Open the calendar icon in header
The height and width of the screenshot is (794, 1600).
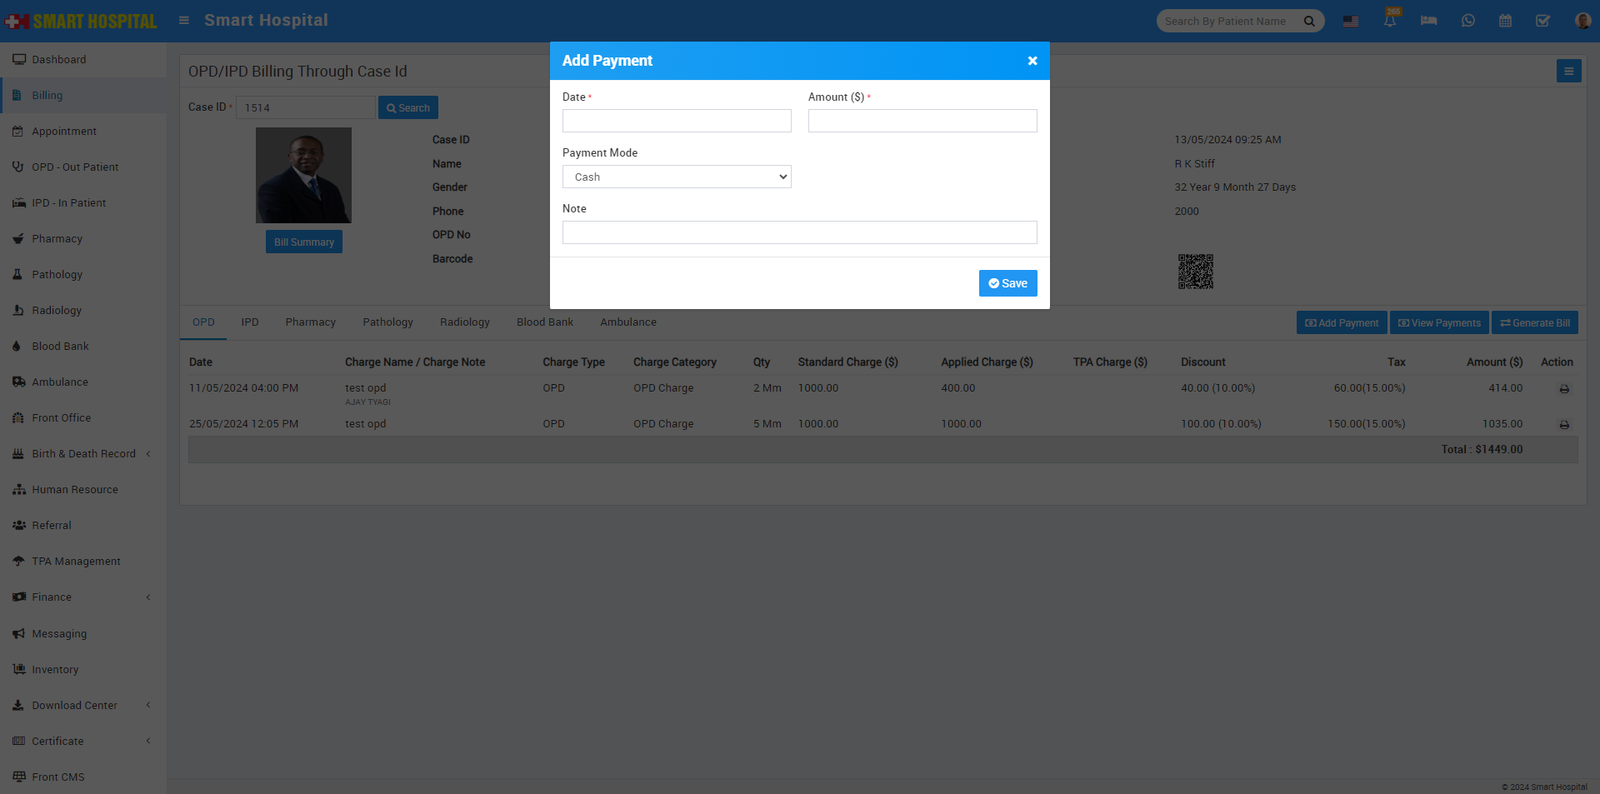pyautogui.click(x=1505, y=21)
